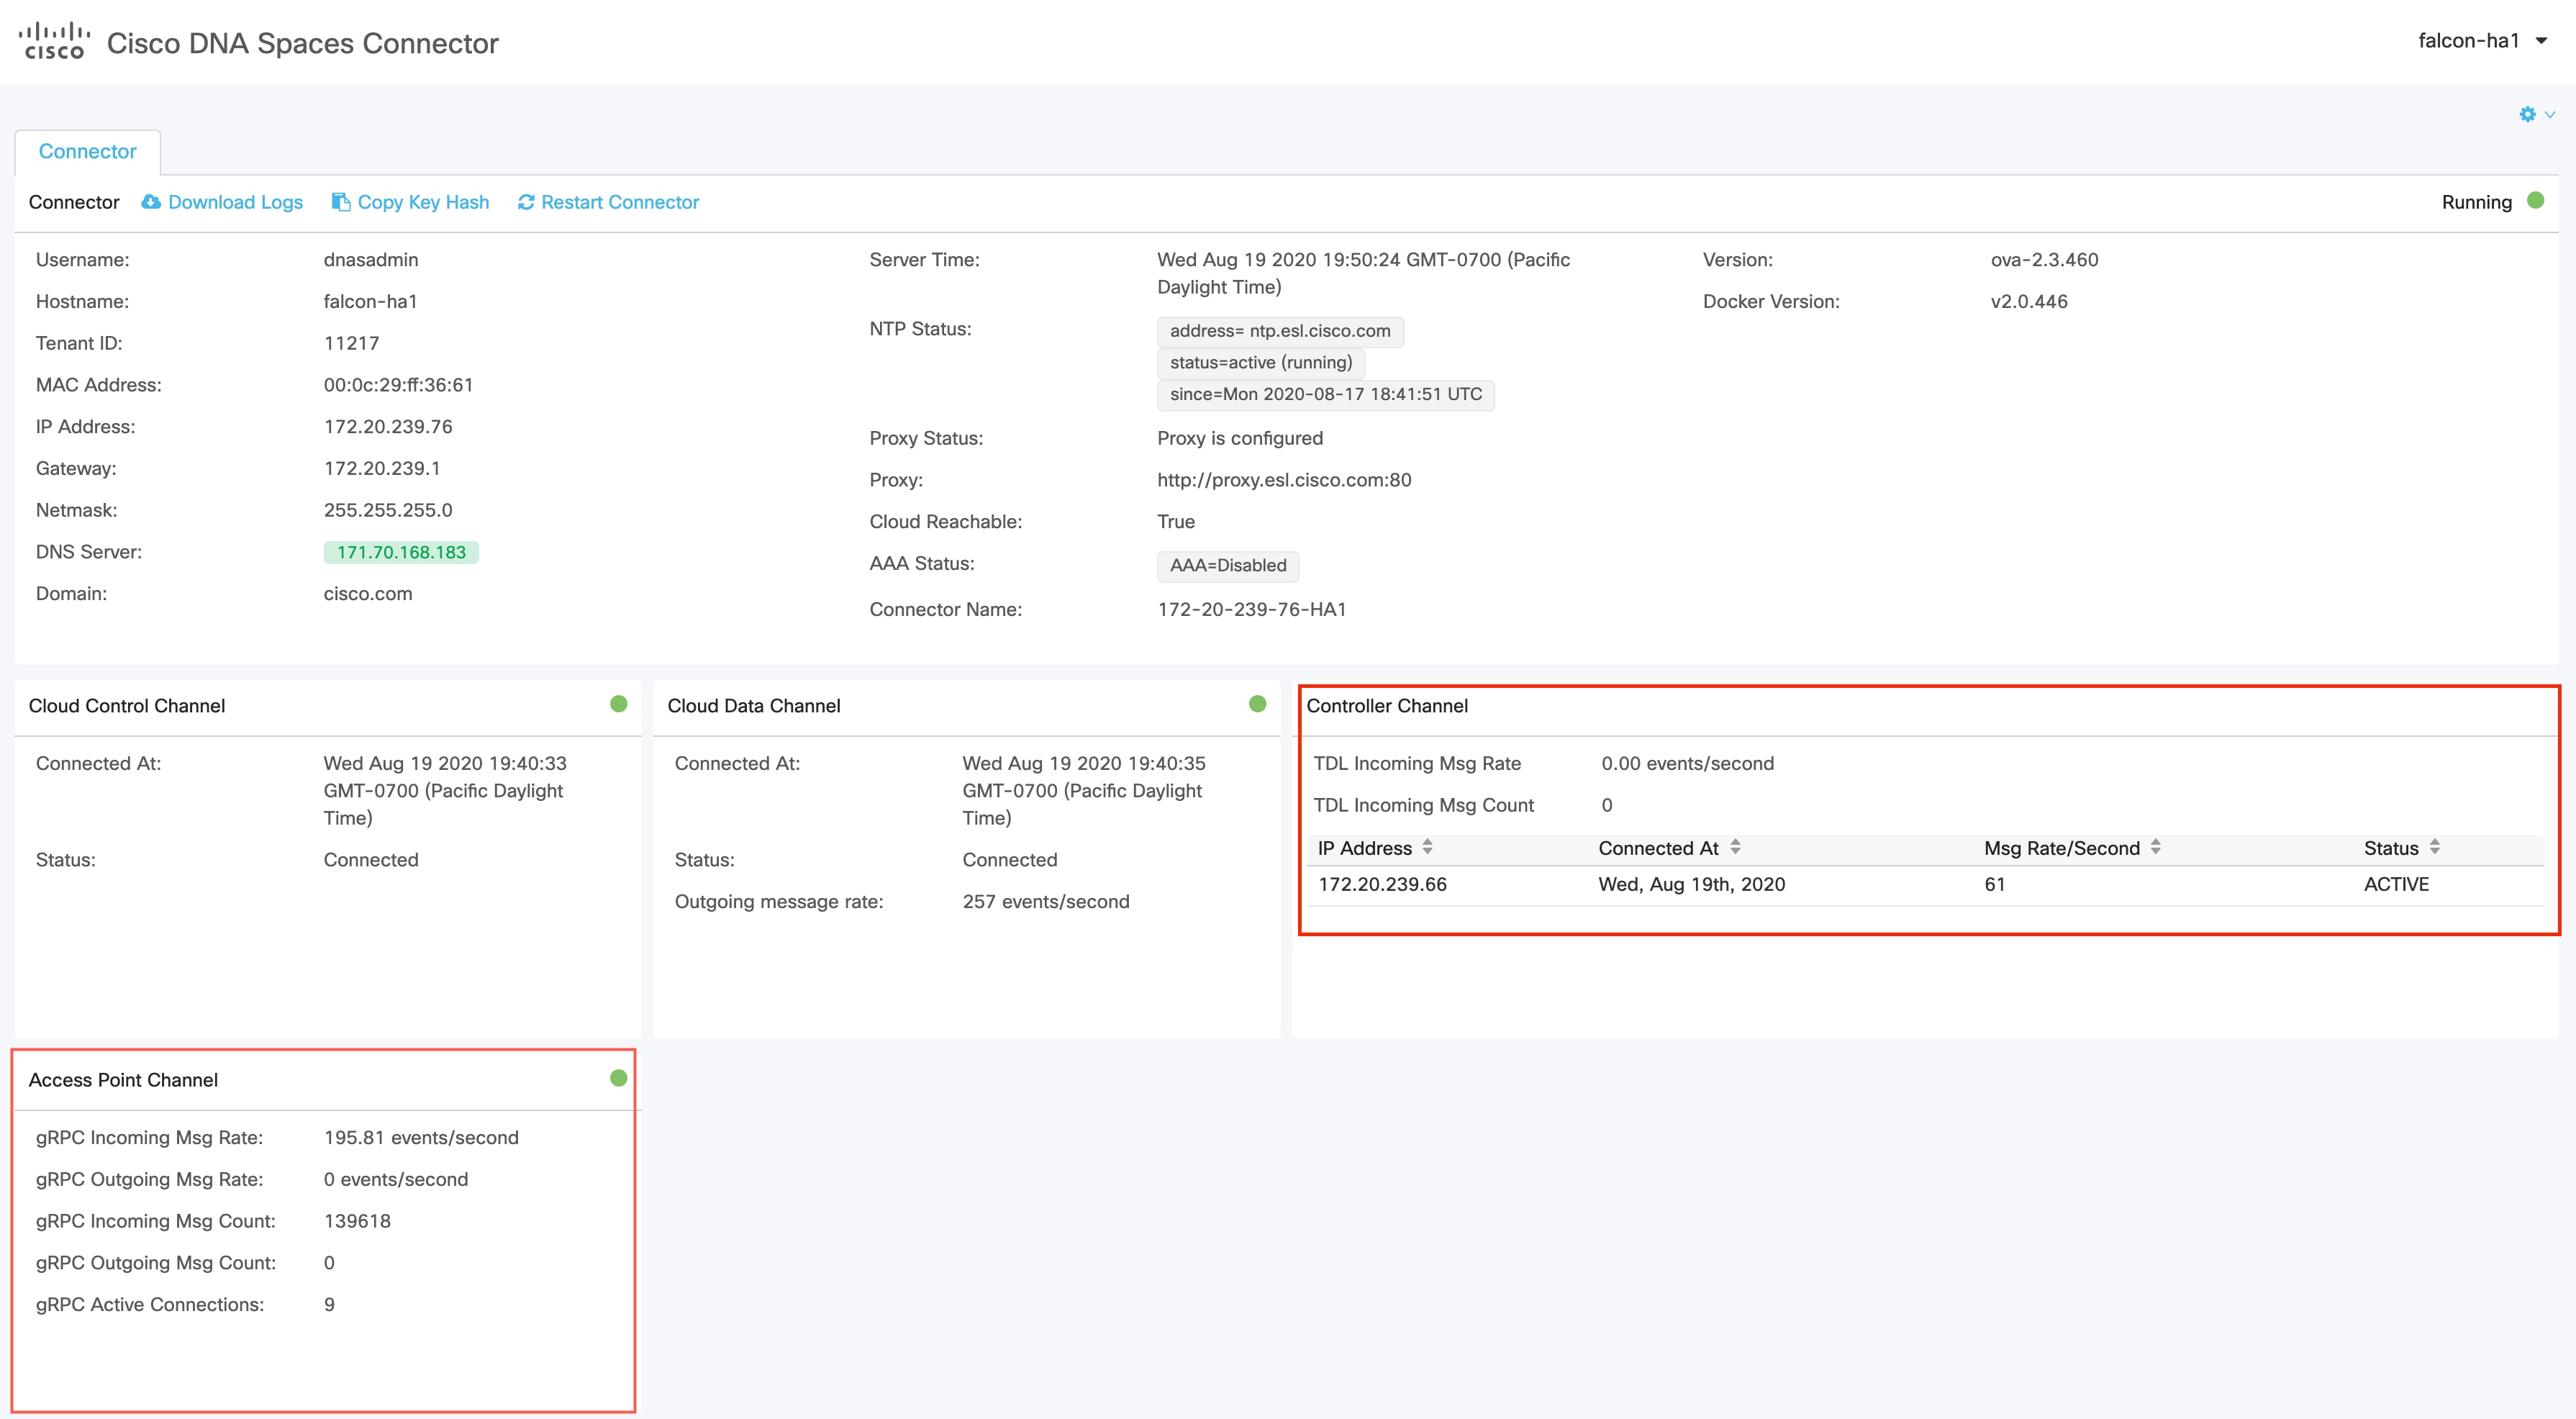Select the Connector tab
This screenshot has width=2576, height=1419.
click(x=87, y=152)
